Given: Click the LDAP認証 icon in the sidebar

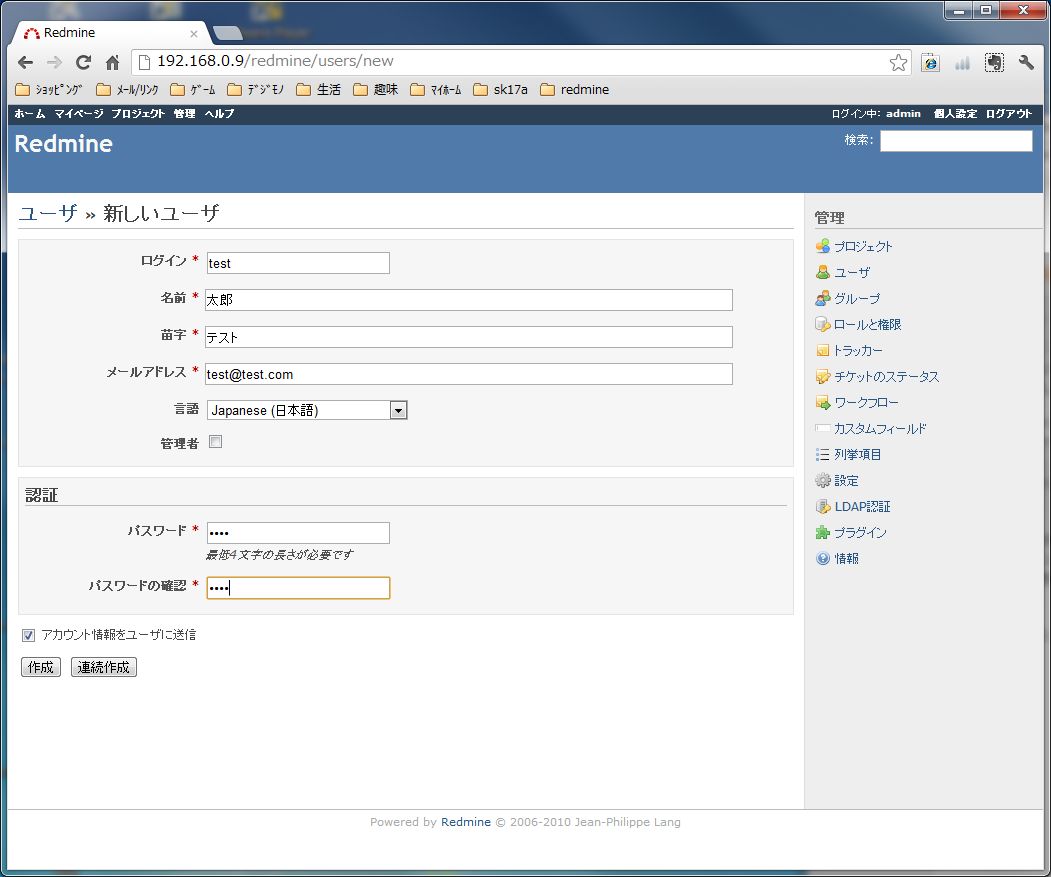Looking at the screenshot, I should click(822, 506).
